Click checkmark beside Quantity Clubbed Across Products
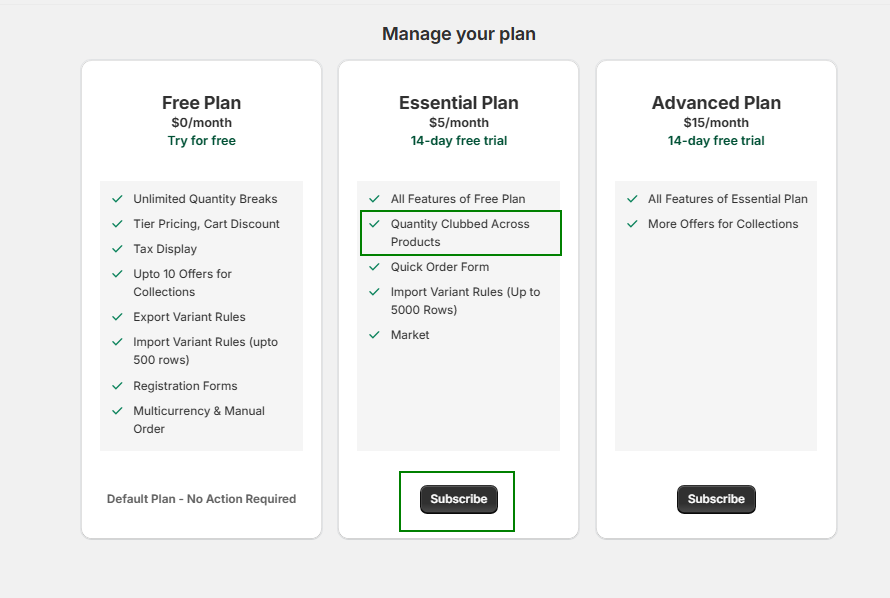This screenshot has height=598, width=890. click(x=375, y=224)
